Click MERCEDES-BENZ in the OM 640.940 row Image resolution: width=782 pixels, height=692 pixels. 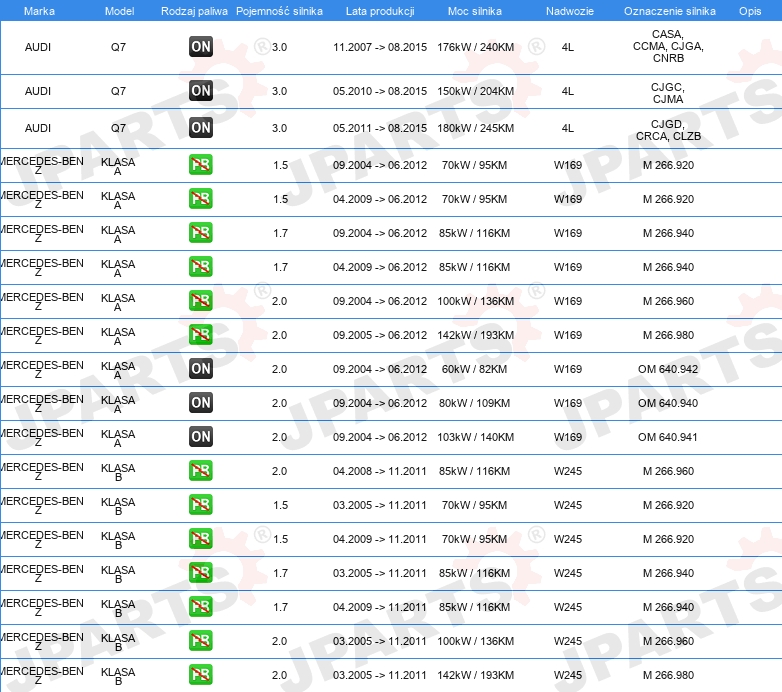click(x=41, y=404)
